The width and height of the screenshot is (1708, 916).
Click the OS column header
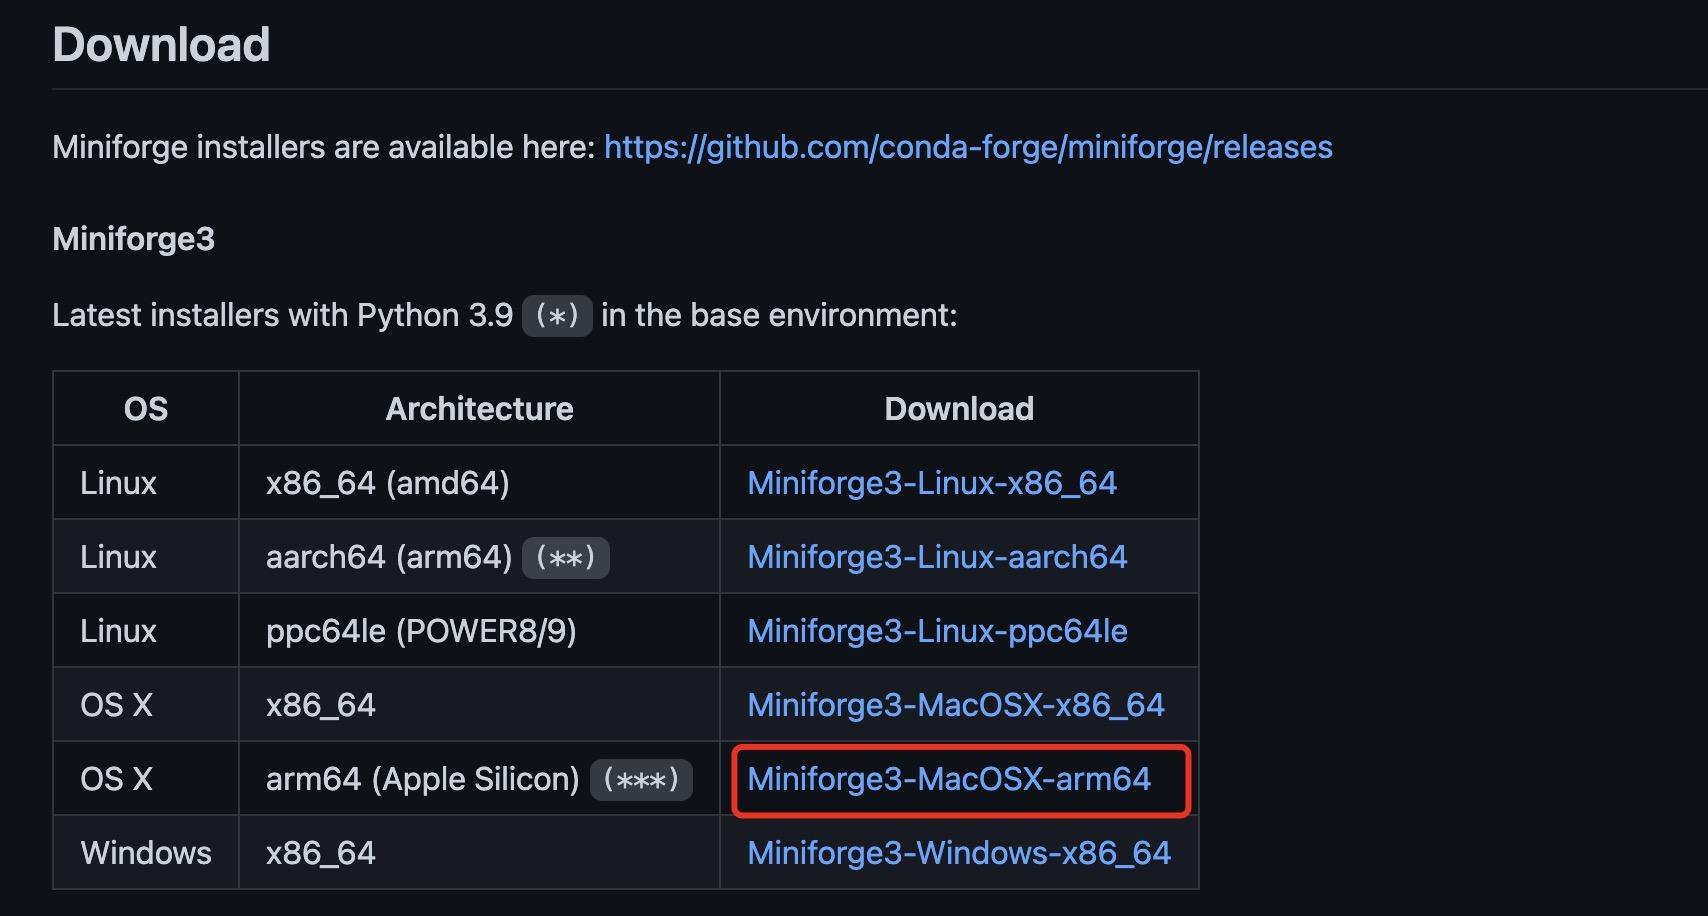[146, 409]
